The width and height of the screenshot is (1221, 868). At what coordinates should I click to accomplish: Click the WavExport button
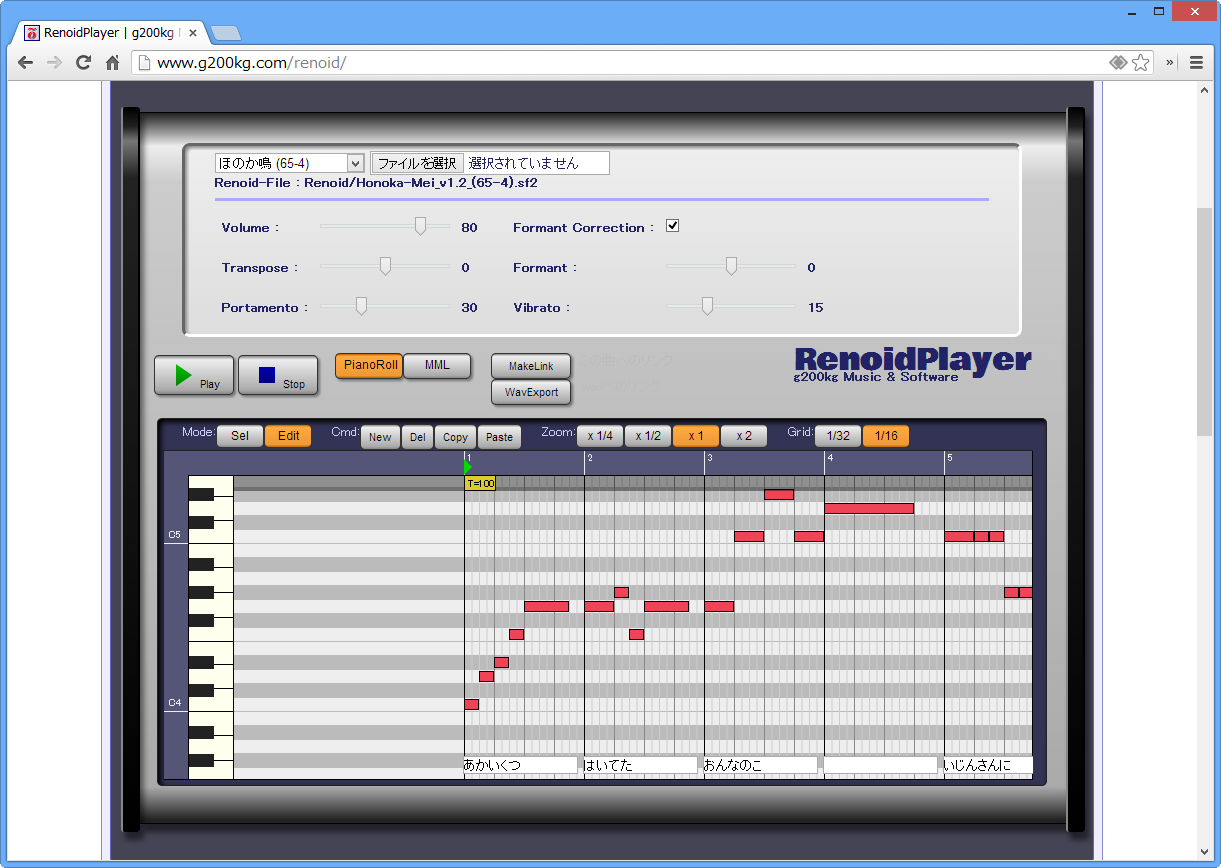[x=531, y=392]
